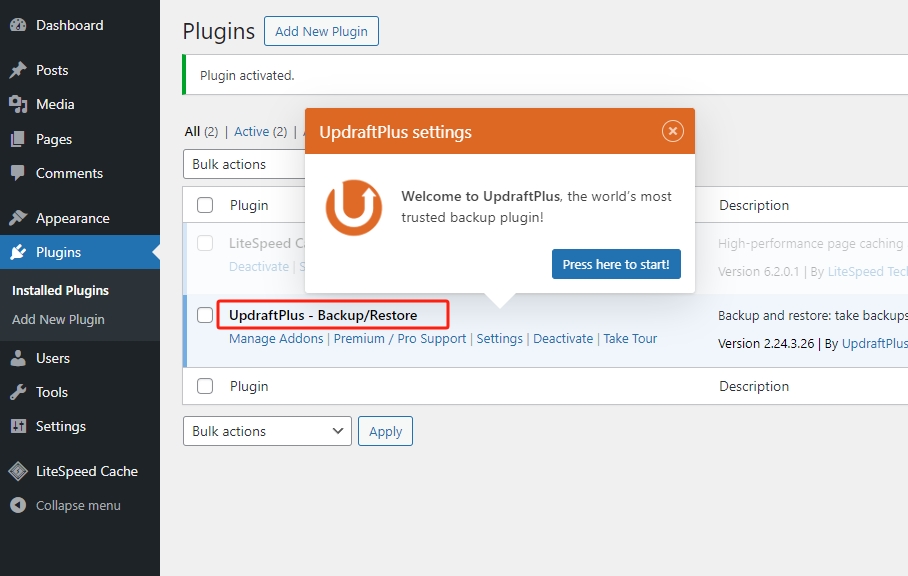Screen dimensions: 908x576
Task: Click the Settings sliders icon
Action: tap(18, 426)
